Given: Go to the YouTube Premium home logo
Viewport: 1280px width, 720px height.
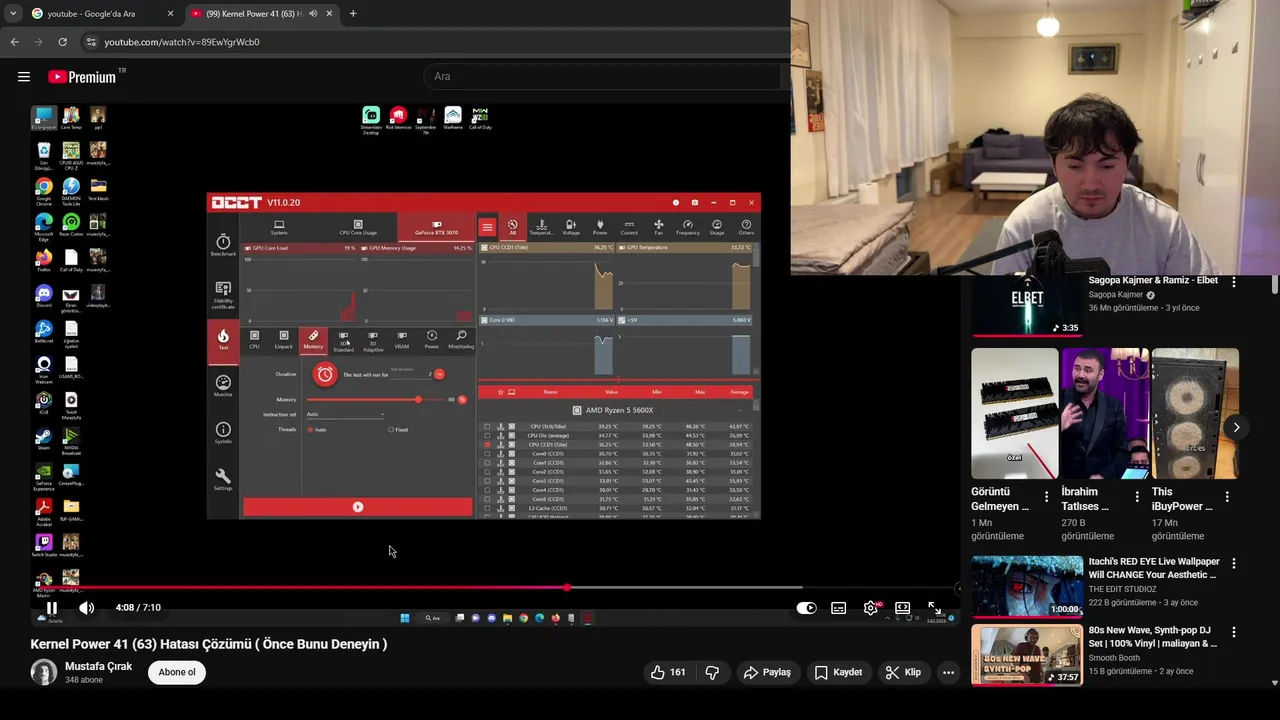Looking at the screenshot, I should pyautogui.click(x=84, y=77).
